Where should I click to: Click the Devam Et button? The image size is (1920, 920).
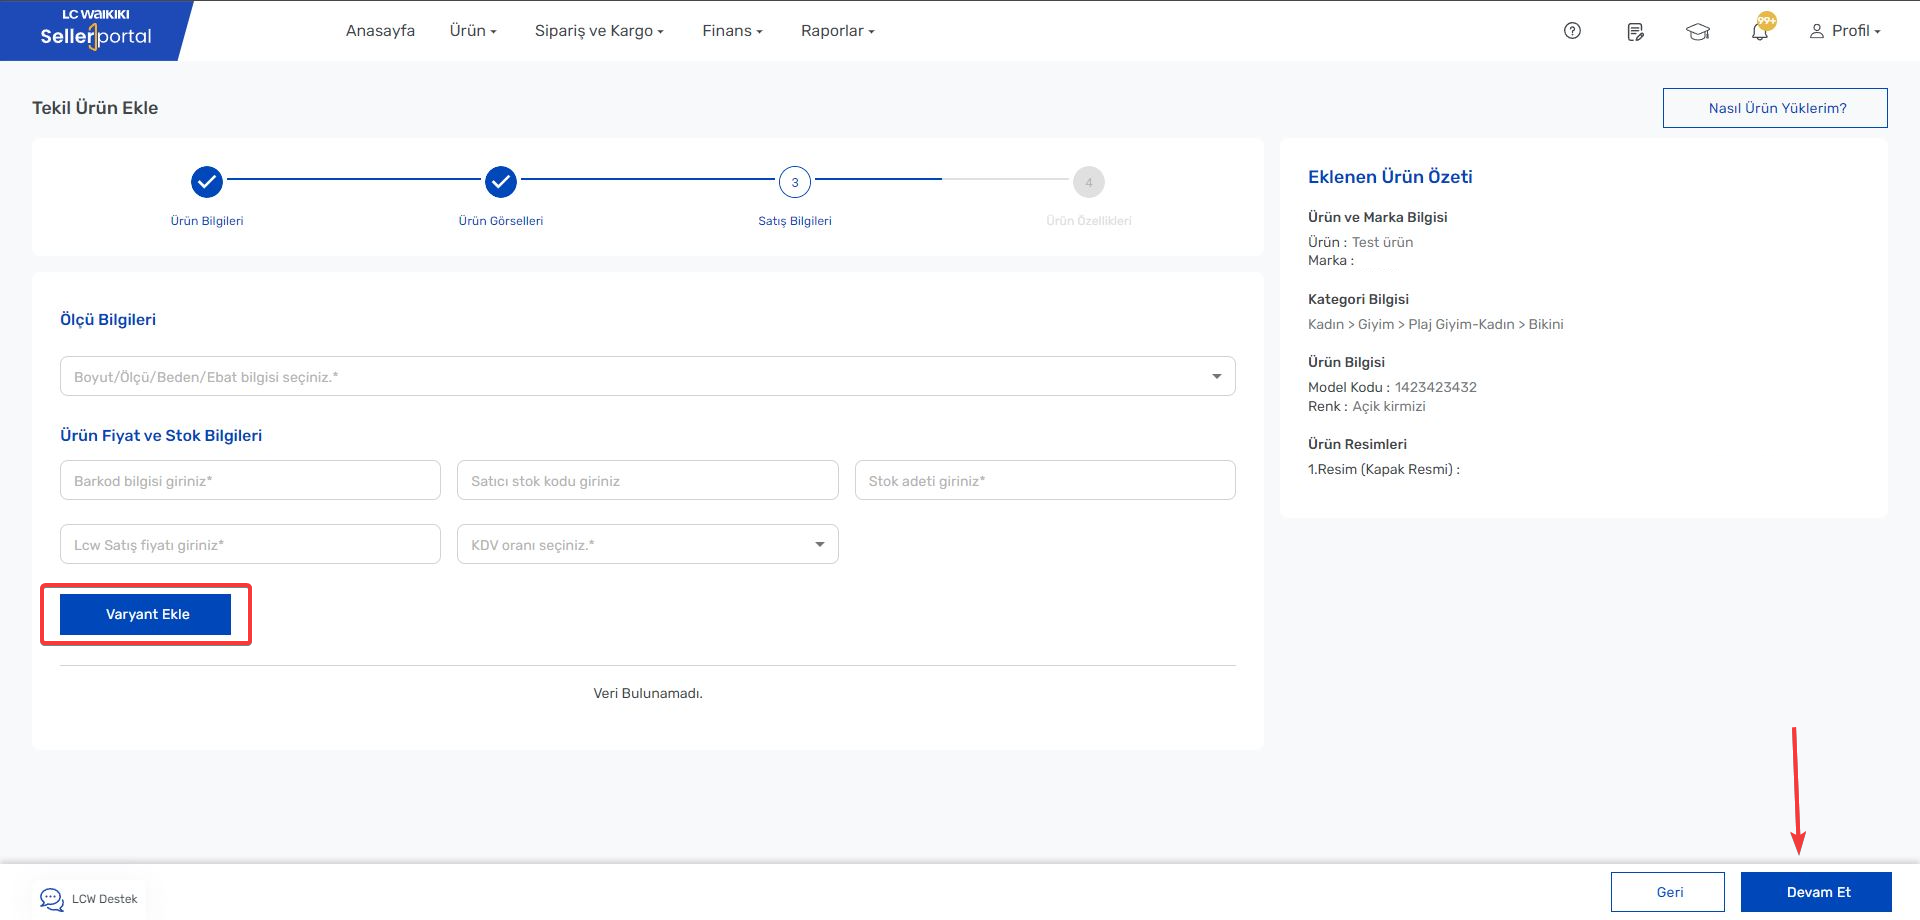[x=1816, y=892]
